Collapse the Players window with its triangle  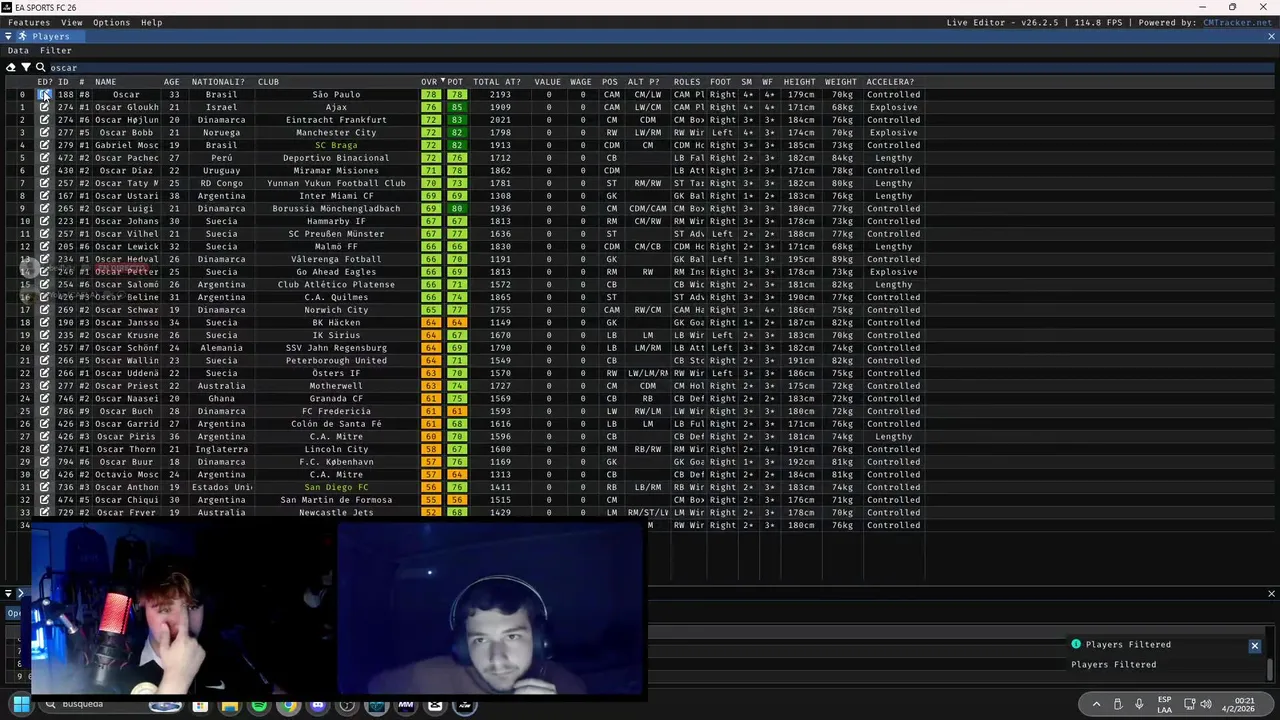click(8, 36)
